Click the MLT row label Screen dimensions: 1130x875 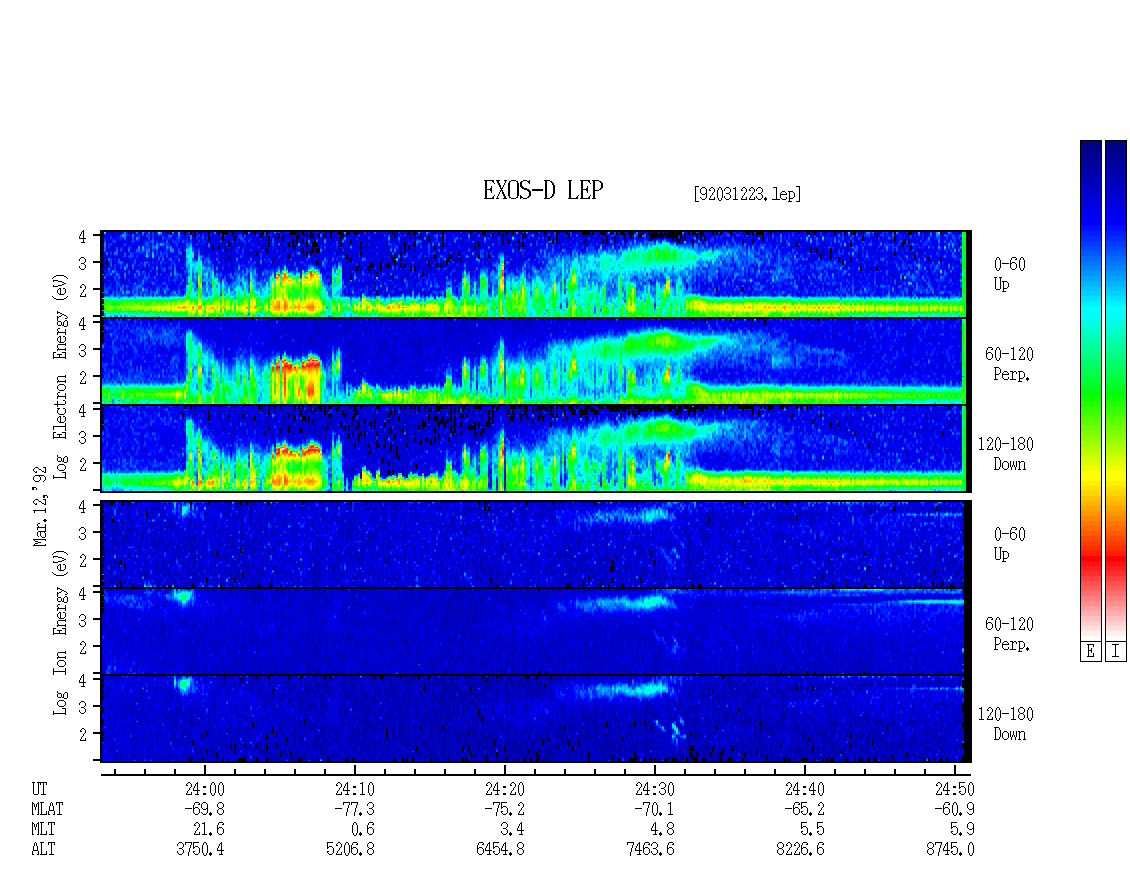[x=43, y=830]
